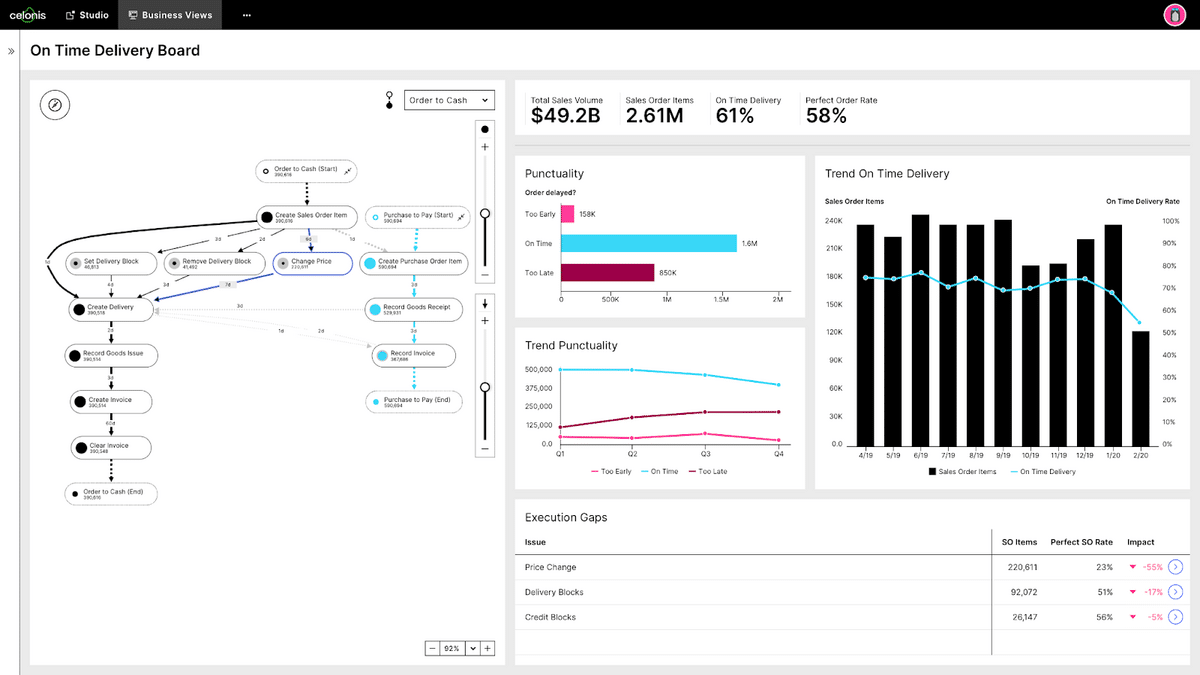Click the Create Delivery activity node
Image resolution: width=1200 pixels, height=675 pixels.
(111, 310)
